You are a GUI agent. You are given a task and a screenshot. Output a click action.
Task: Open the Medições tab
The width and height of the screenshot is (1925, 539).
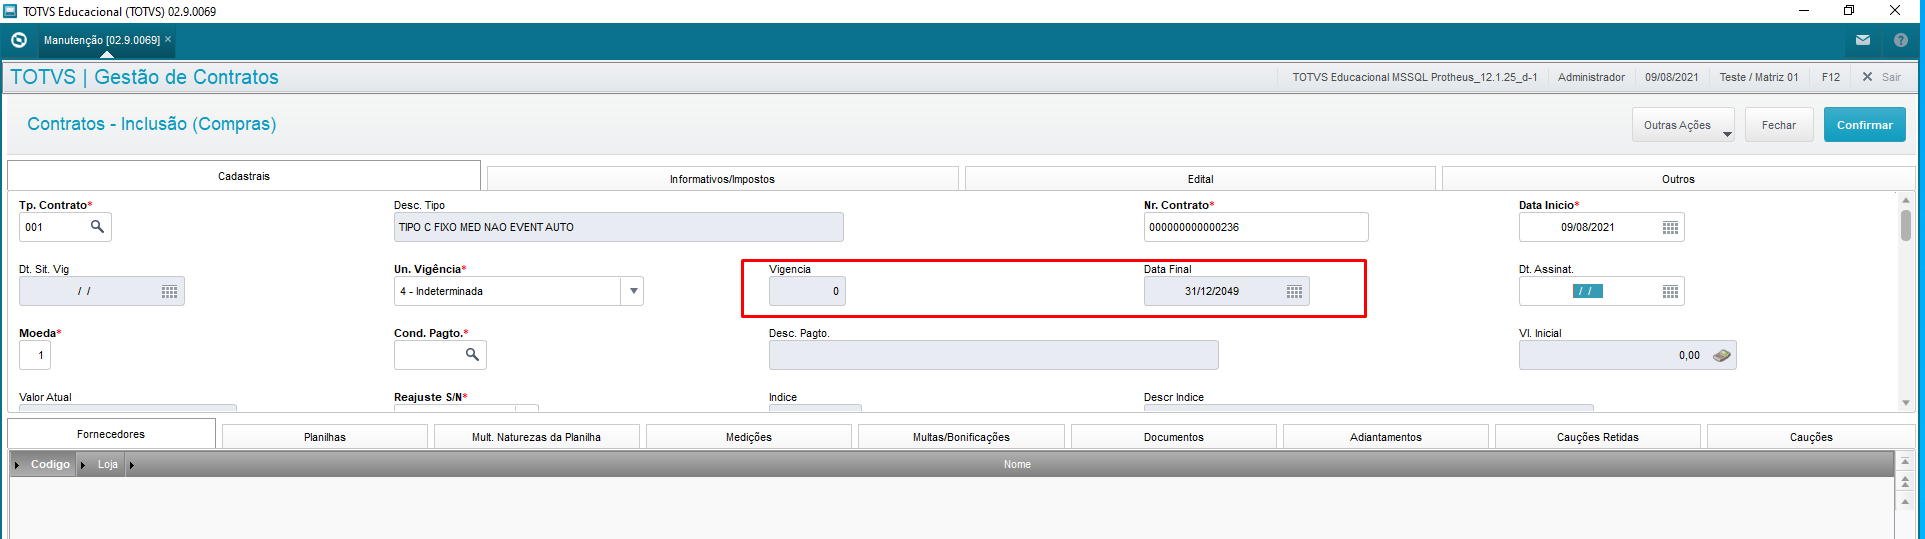pyautogui.click(x=749, y=437)
